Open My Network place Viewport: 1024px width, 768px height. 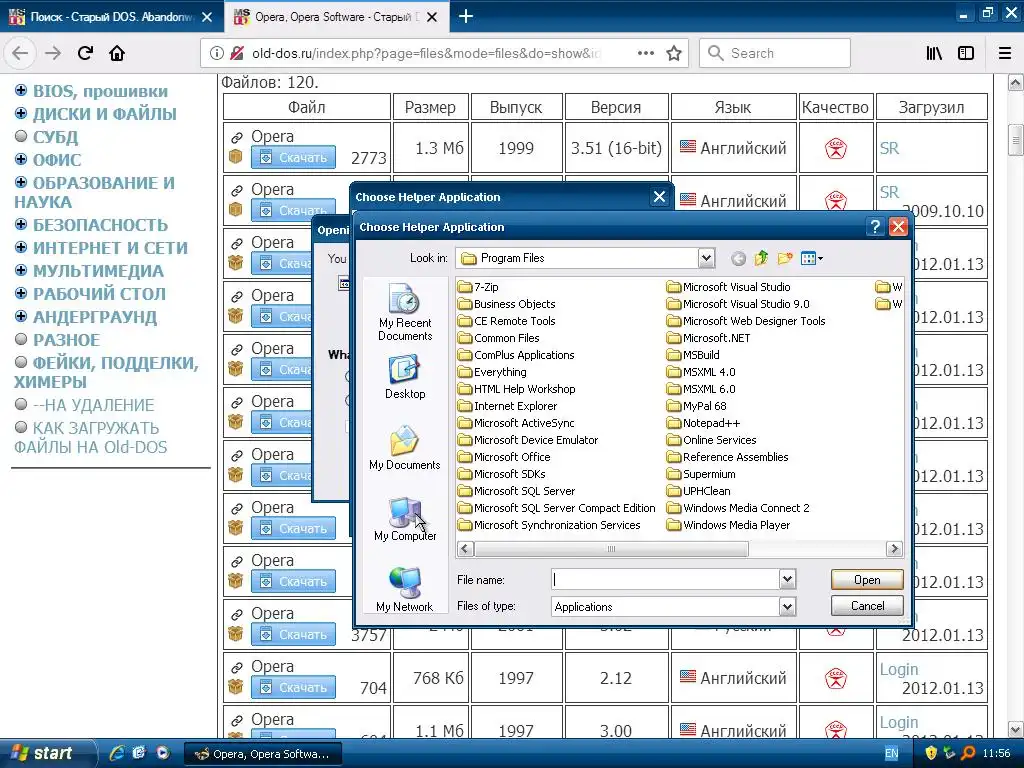405,590
